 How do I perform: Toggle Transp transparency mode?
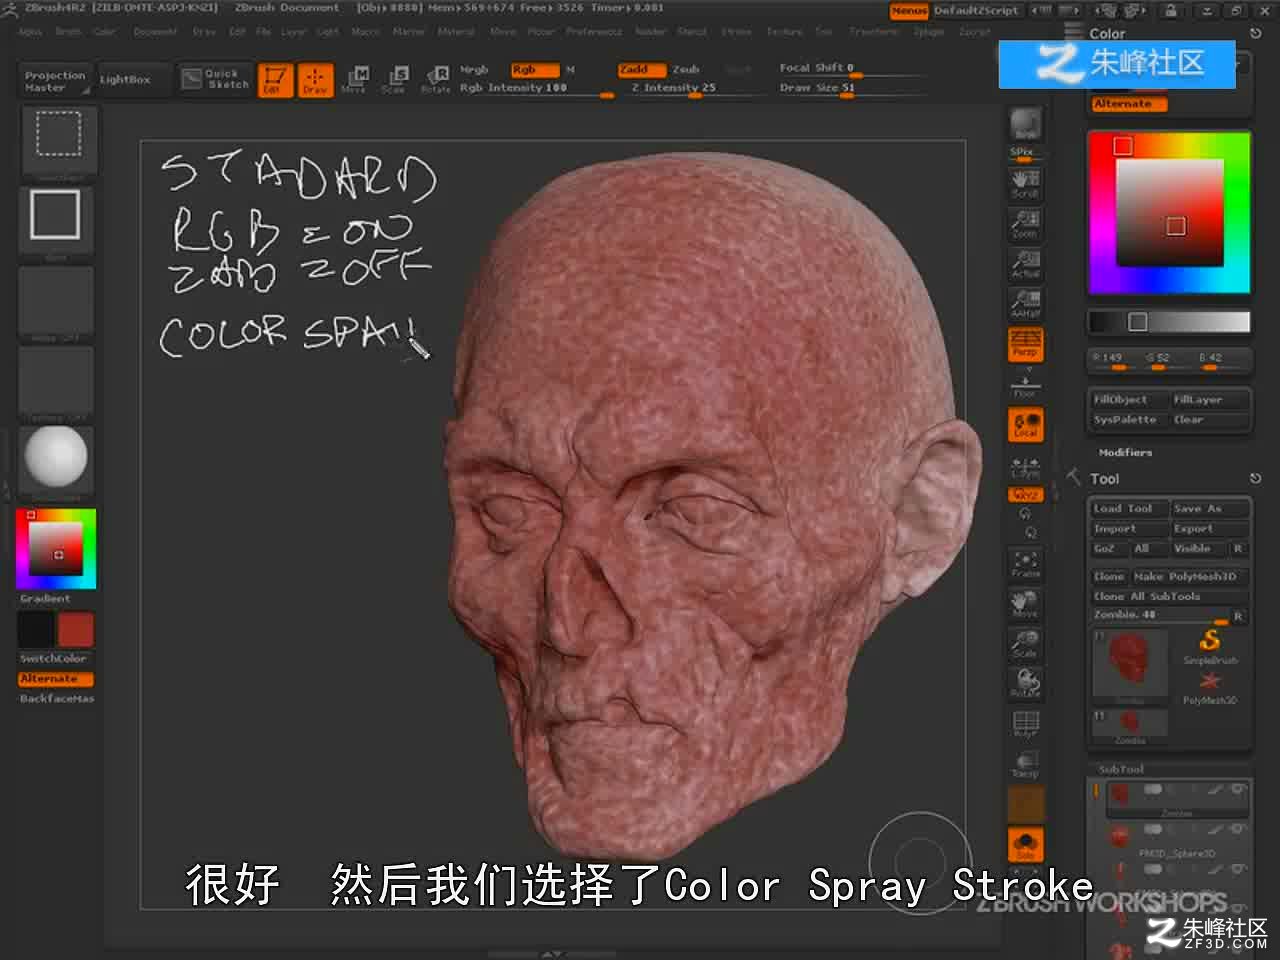click(1025, 763)
